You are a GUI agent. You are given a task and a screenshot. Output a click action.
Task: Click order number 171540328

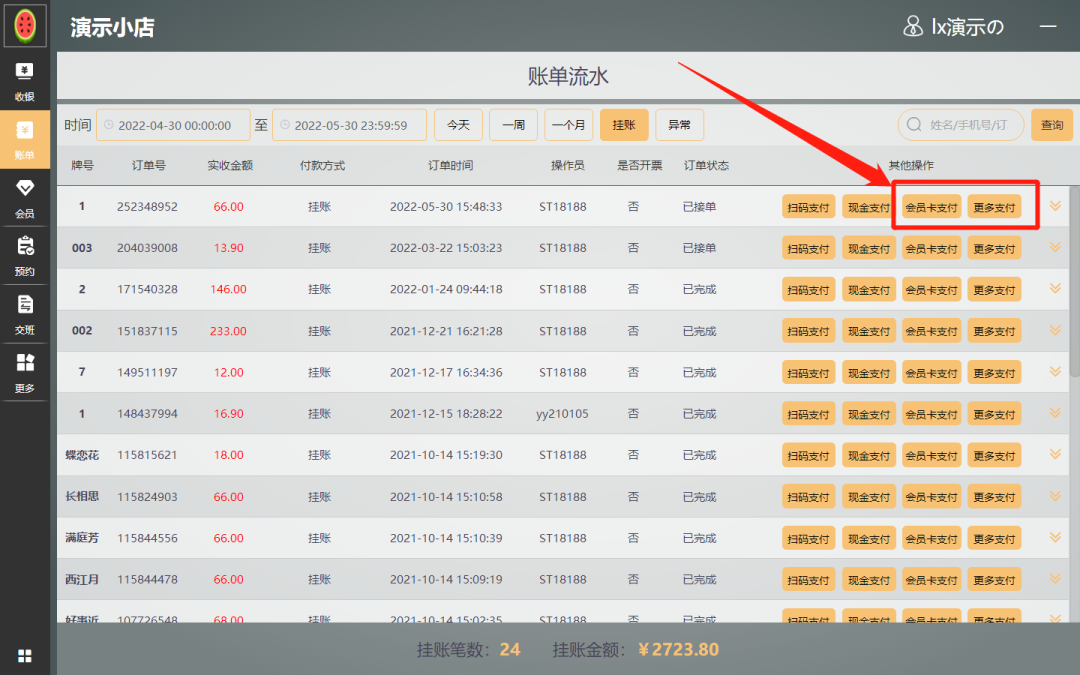(x=147, y=289)
